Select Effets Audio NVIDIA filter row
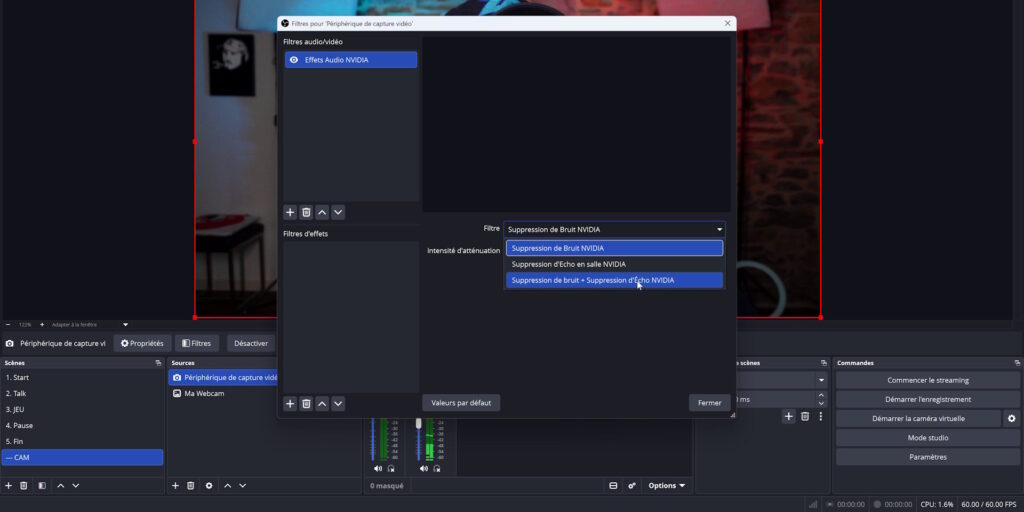Viewport: 1024px width, 512px height. tap(351, 60)
